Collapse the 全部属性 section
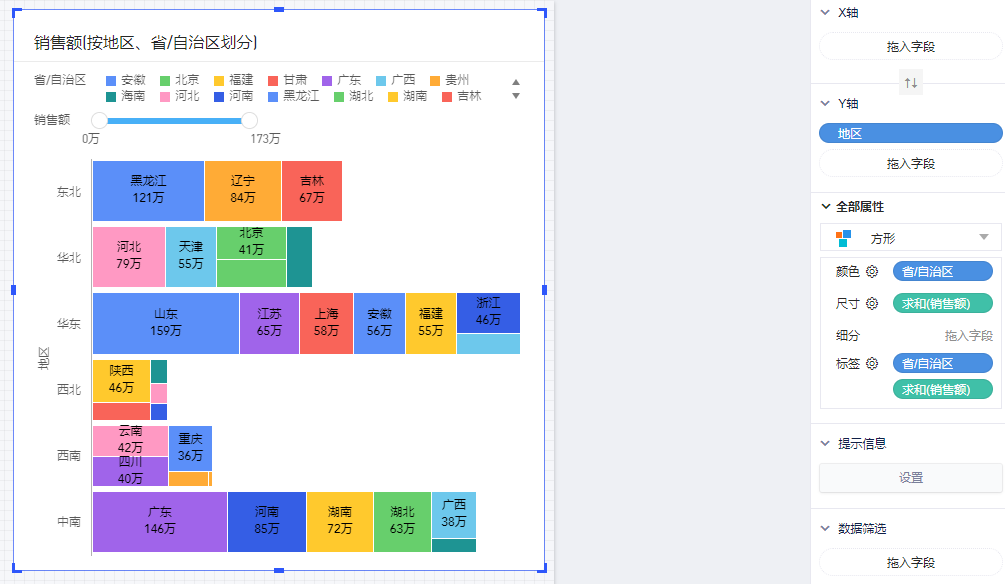Viewport: 1005px width, 584px height. 826,207
